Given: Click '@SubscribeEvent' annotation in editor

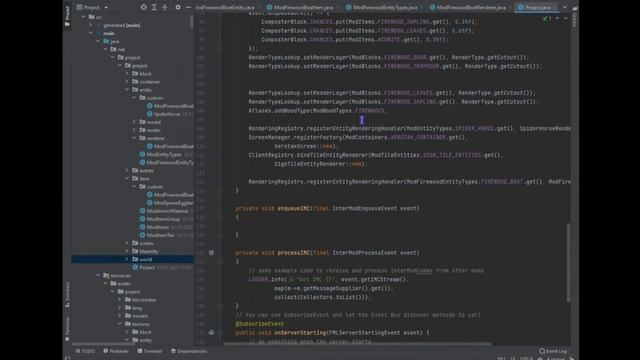Looking at the screenshot, I should pyautogui.click(x=260, y=324).
